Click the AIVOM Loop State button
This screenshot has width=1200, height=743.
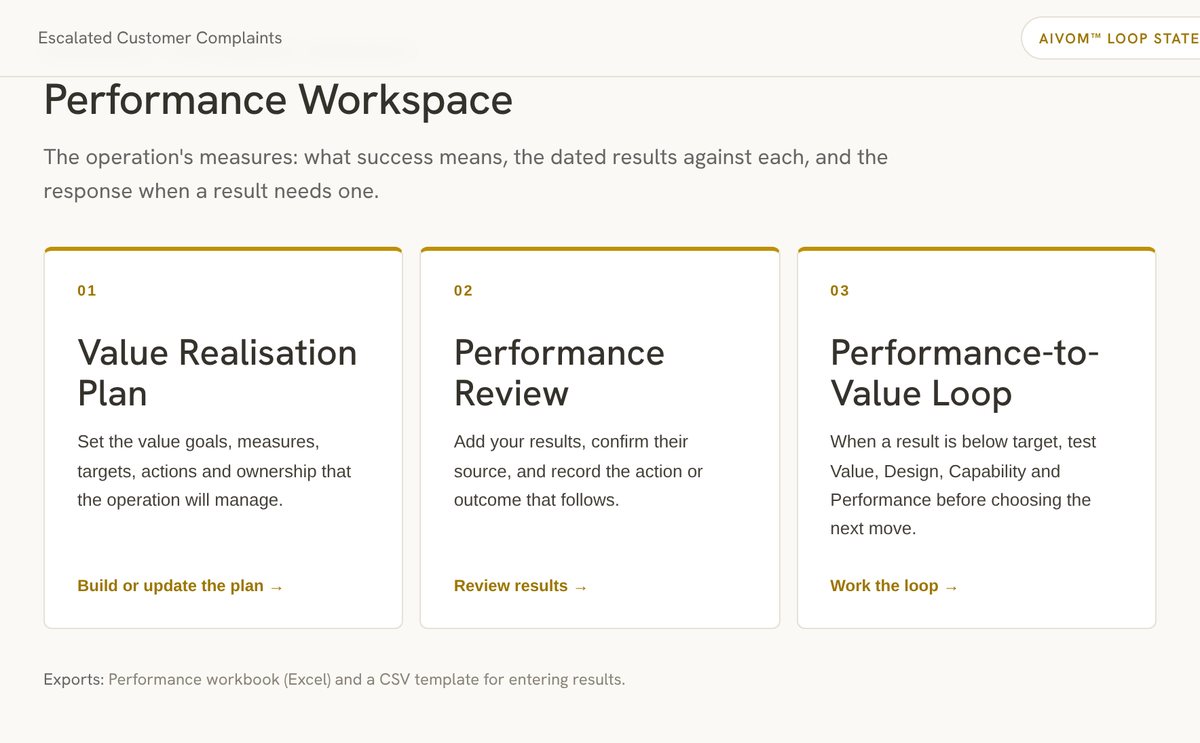[x=1110, y=38]
